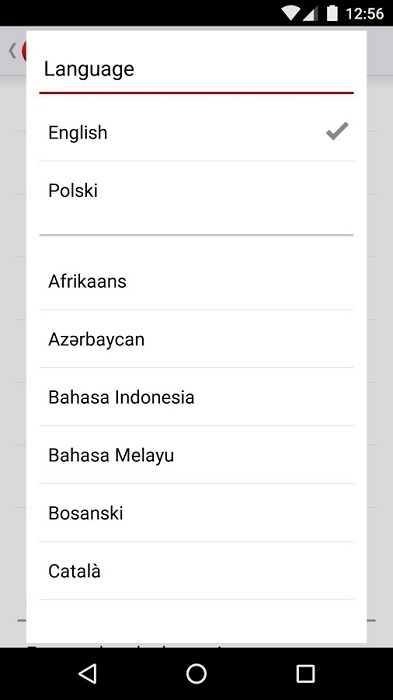Tap the blank row below Català

click(x=196, y=621)
